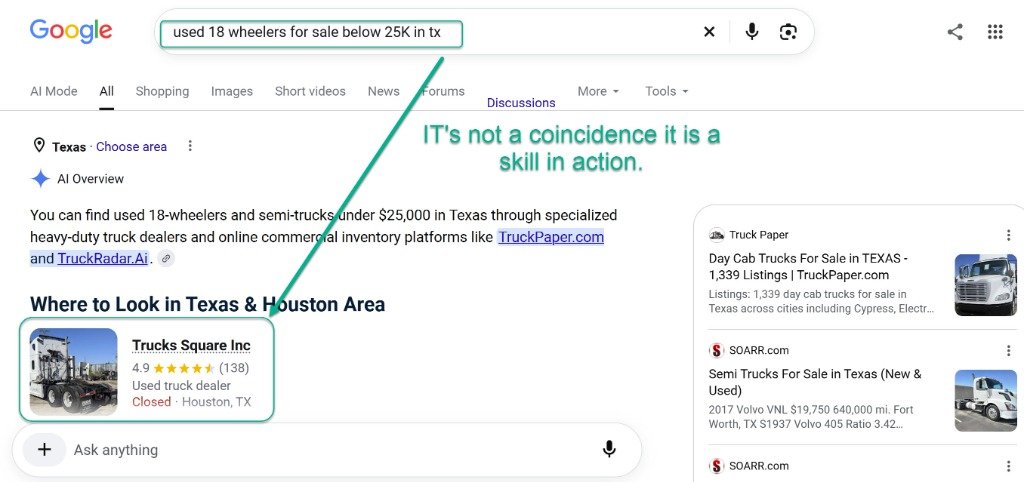Open the Google apps grid

click(995, 31)
